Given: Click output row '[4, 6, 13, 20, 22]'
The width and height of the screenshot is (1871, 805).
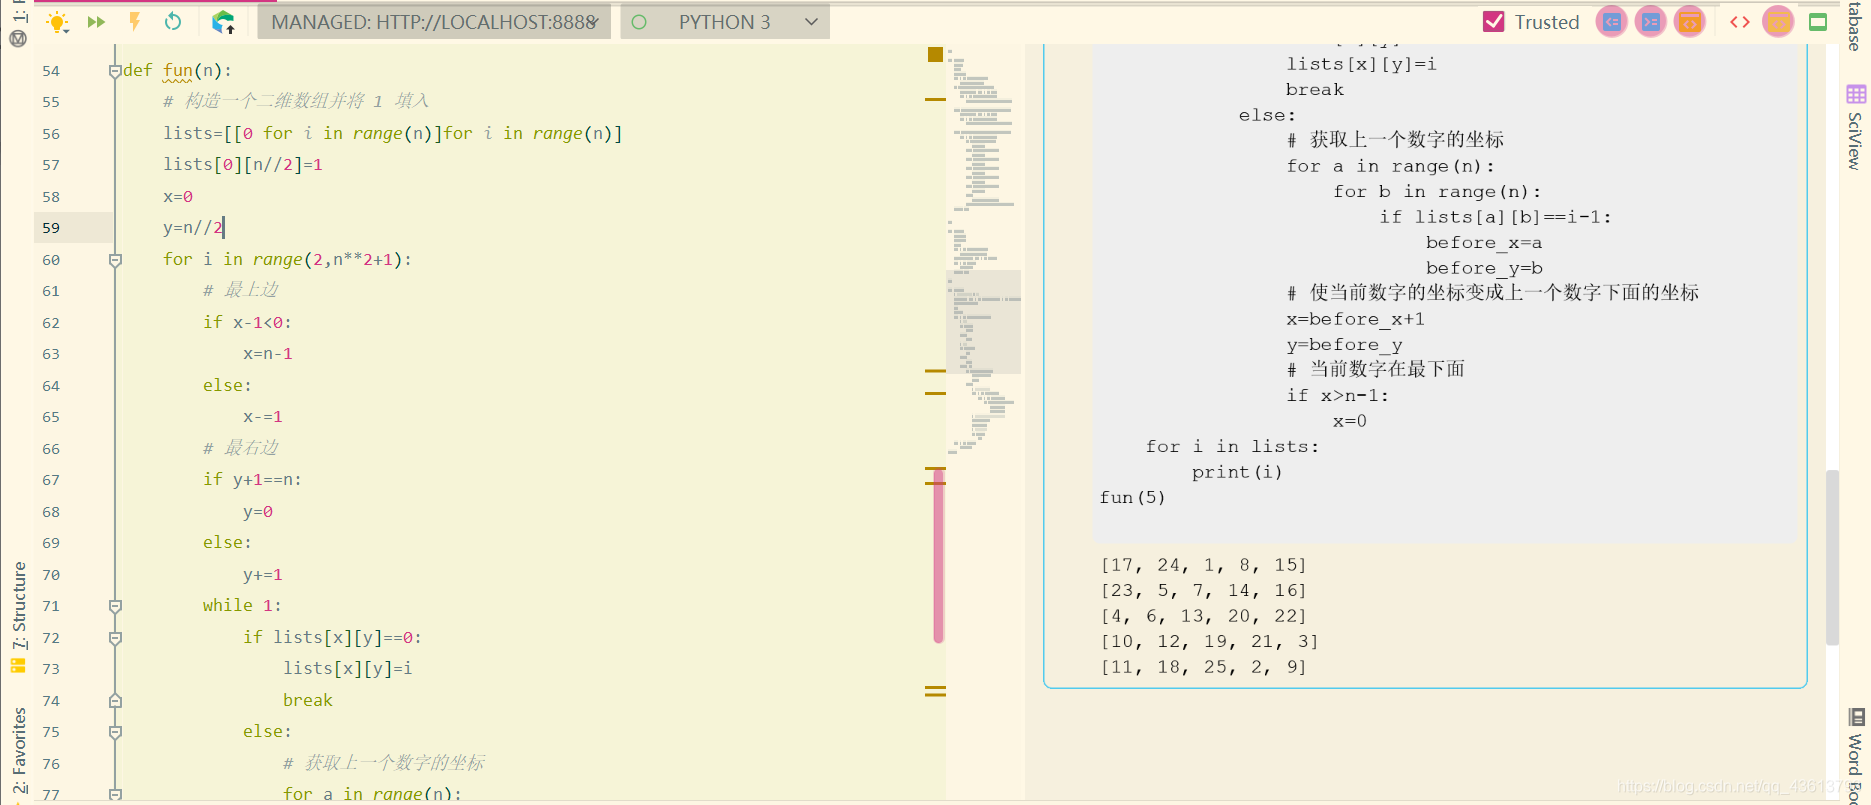Looking at the screenshot, I should (1204, 616).
